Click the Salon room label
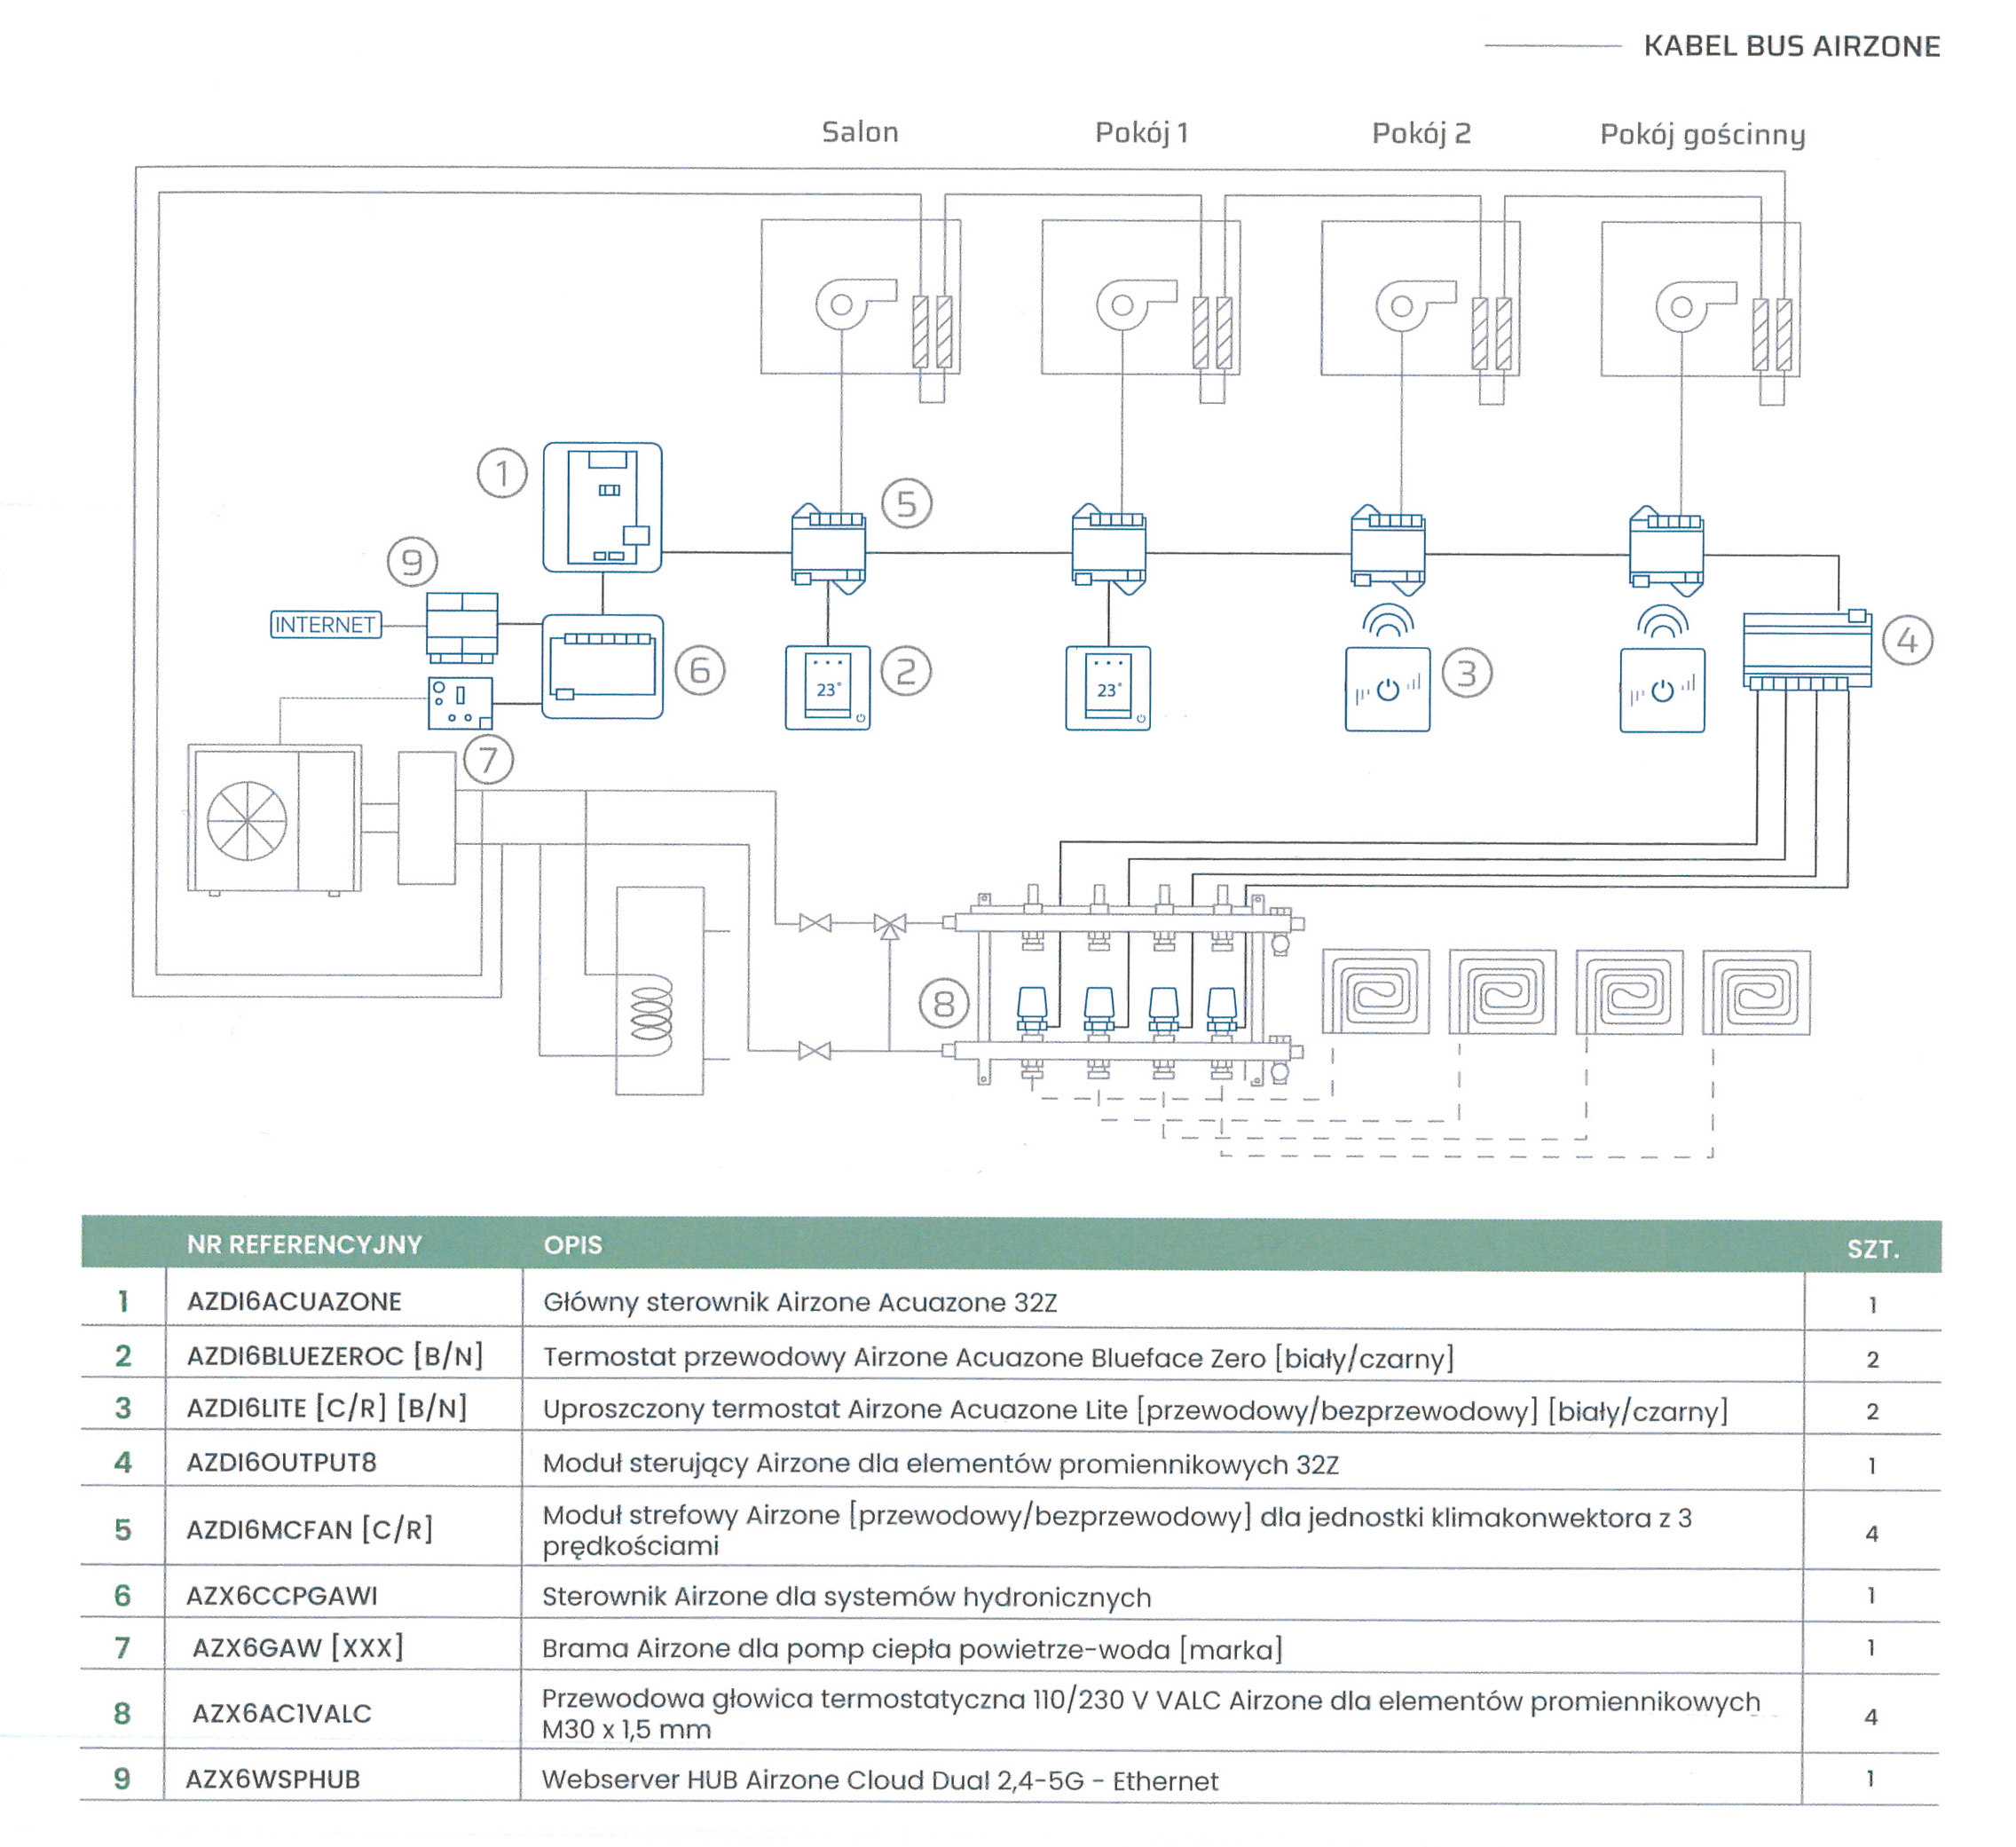The height and width of the screenshot is (1847, 2016). point(860,132)
